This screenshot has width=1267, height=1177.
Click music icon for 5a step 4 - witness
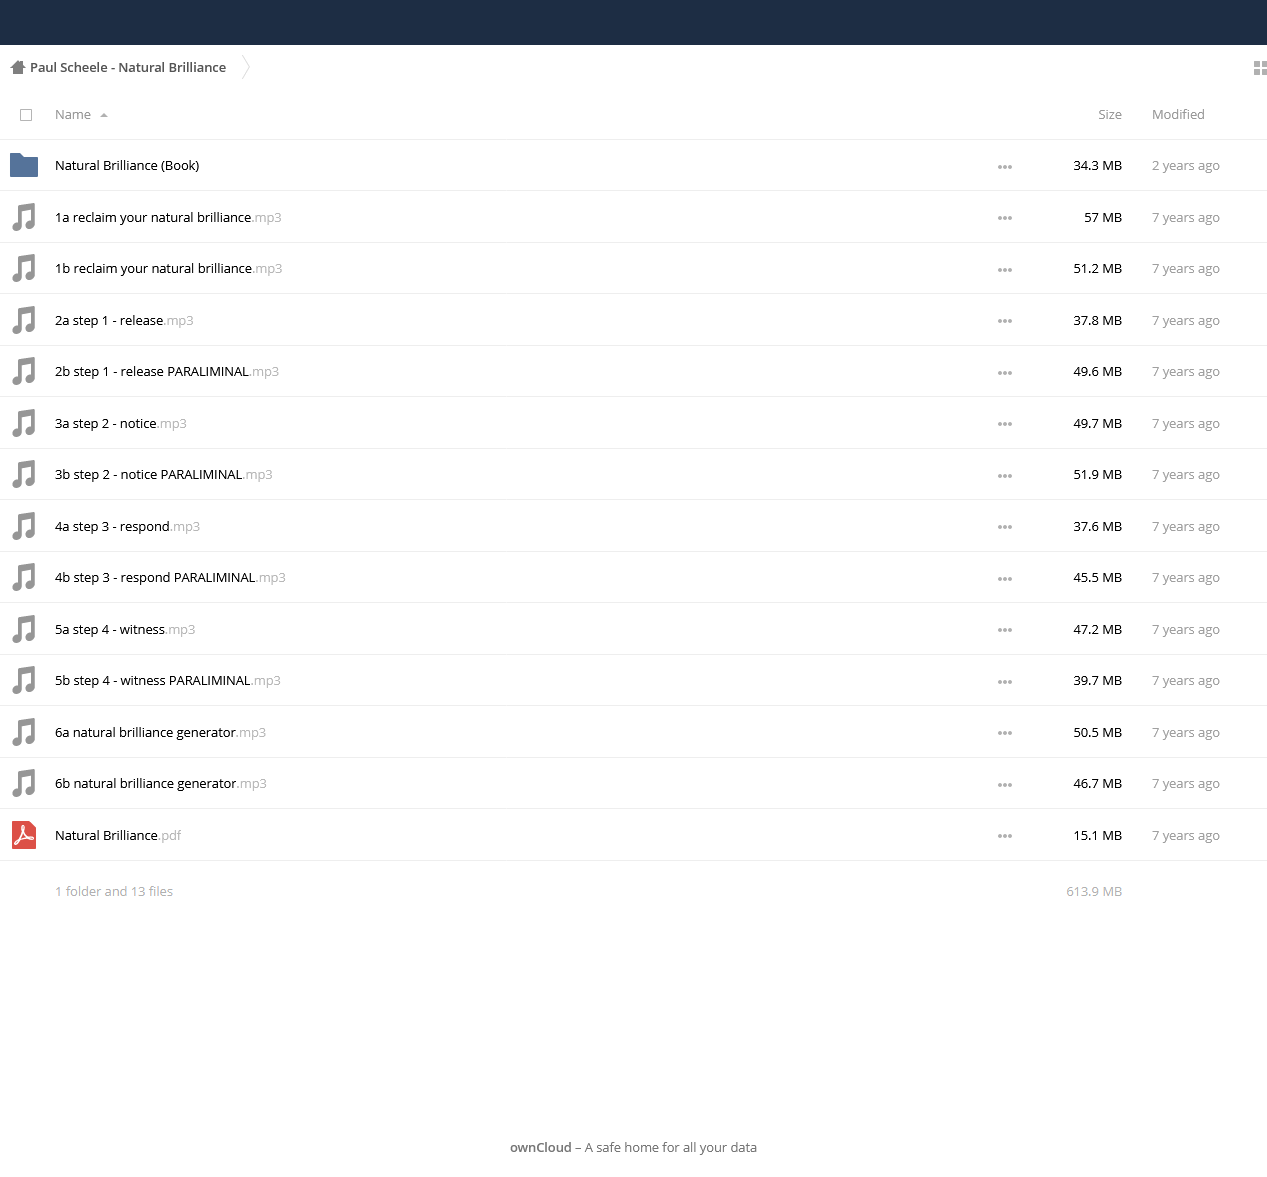tap(24, 629)
